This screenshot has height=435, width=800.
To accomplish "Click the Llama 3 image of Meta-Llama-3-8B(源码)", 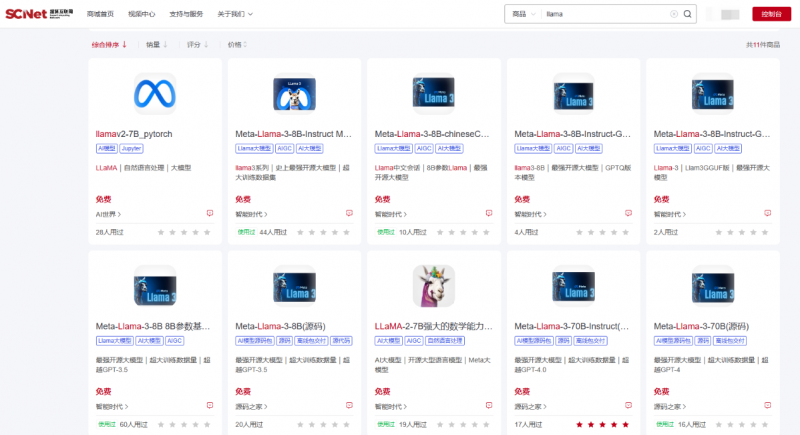I will [294, 286].
